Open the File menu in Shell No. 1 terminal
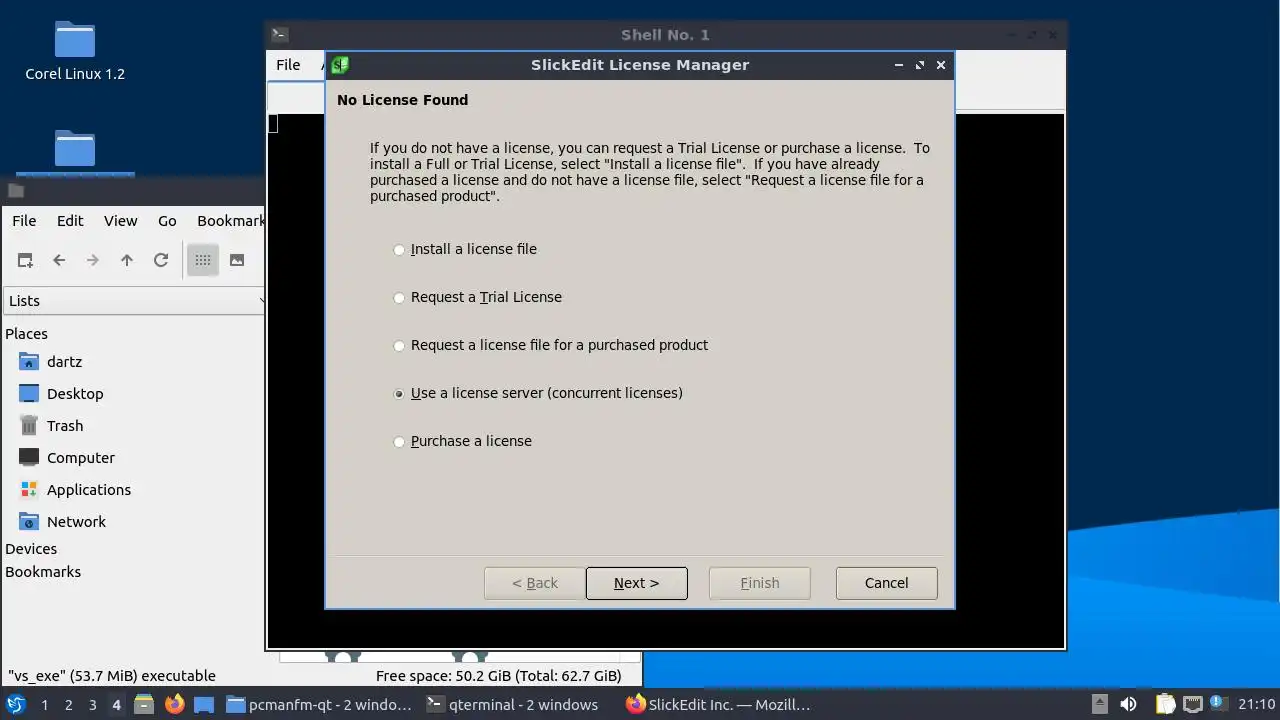1280x720 pixels. pyautogui.click(x=288, y=65)
